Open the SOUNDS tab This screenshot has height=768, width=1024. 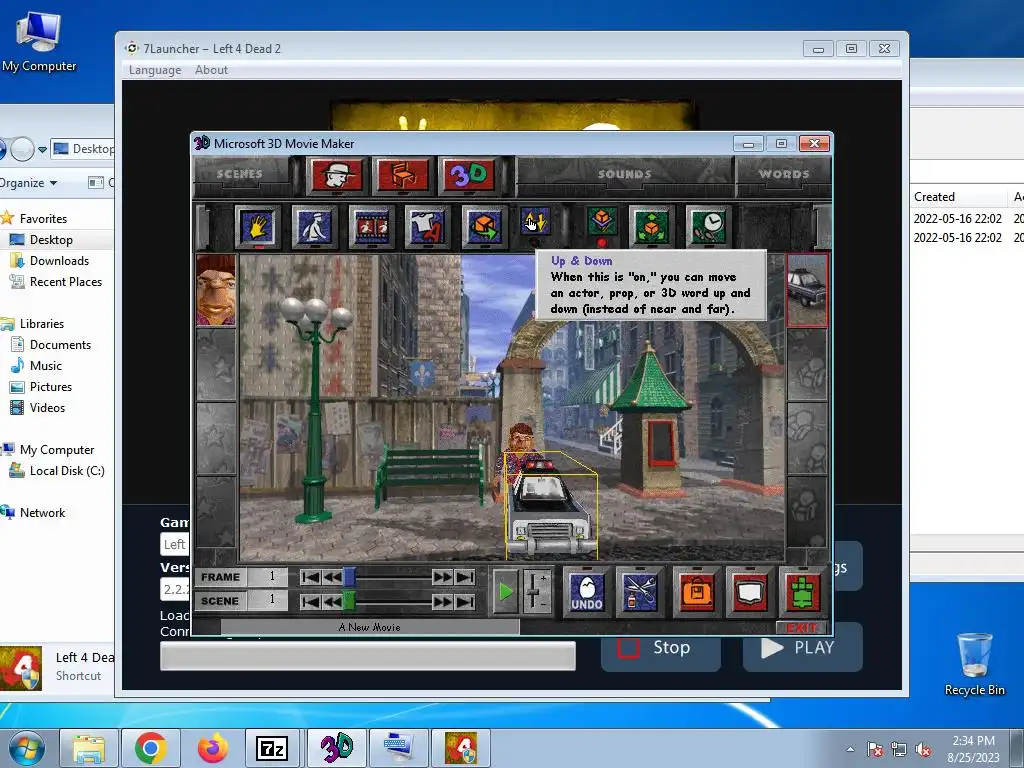click(625, 174)
